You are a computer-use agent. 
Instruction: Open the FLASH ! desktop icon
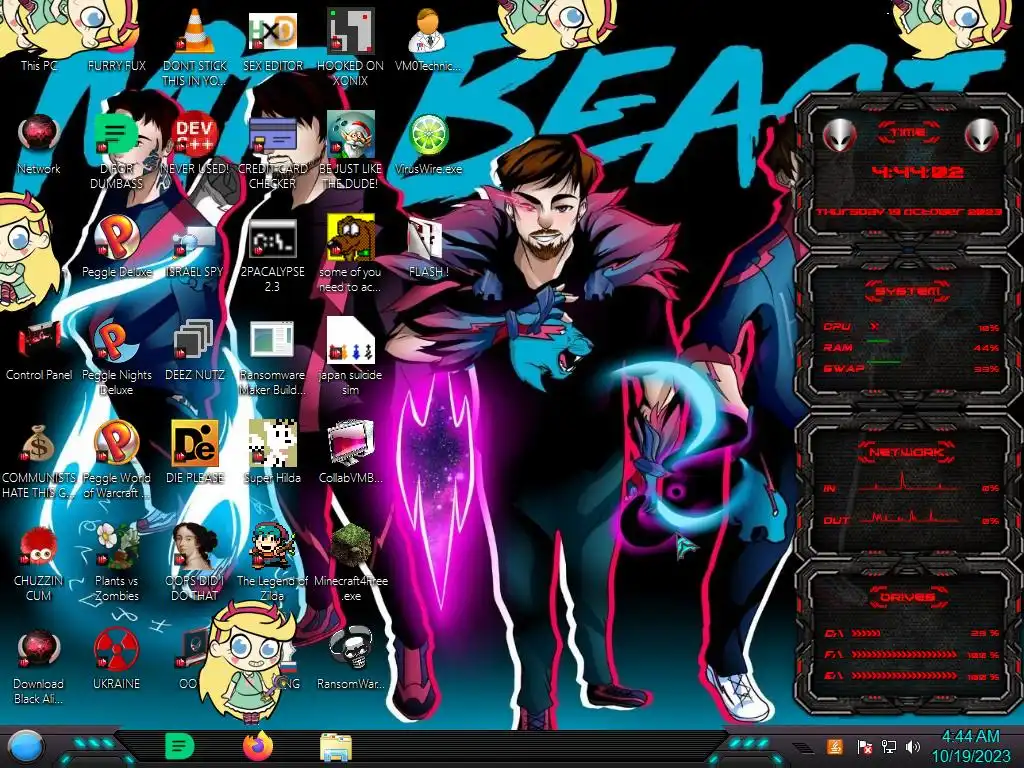pos(428,248)
